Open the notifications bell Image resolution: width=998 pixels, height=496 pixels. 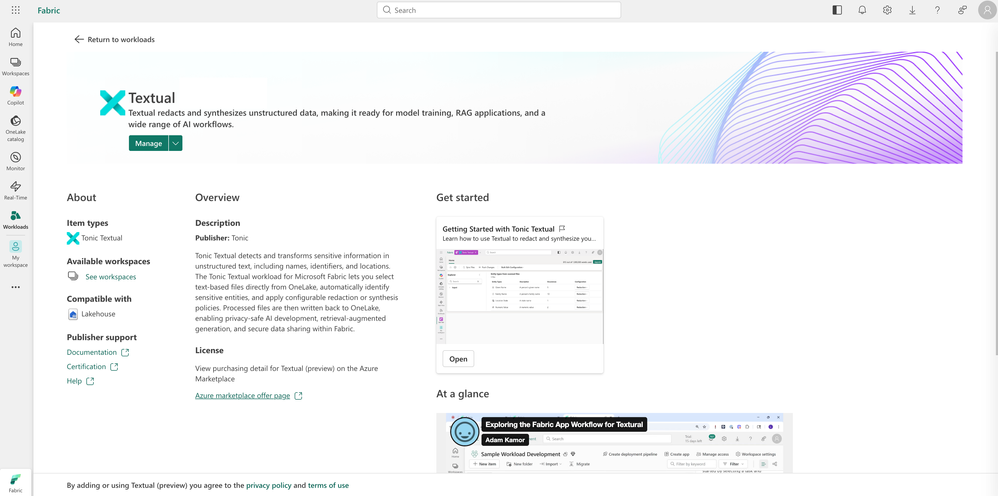coord(862,10)
